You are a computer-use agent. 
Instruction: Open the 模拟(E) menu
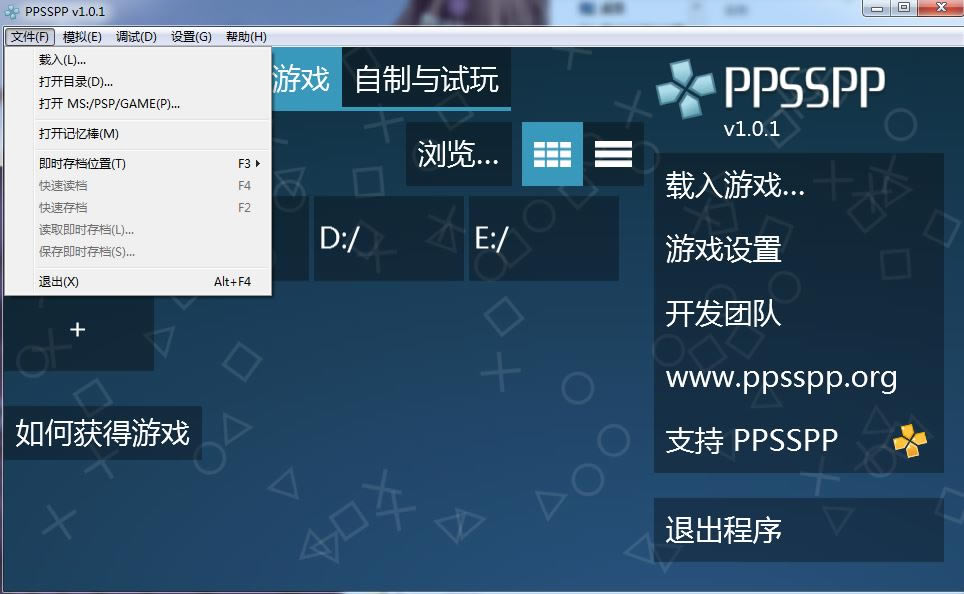[x=82, y=37]
